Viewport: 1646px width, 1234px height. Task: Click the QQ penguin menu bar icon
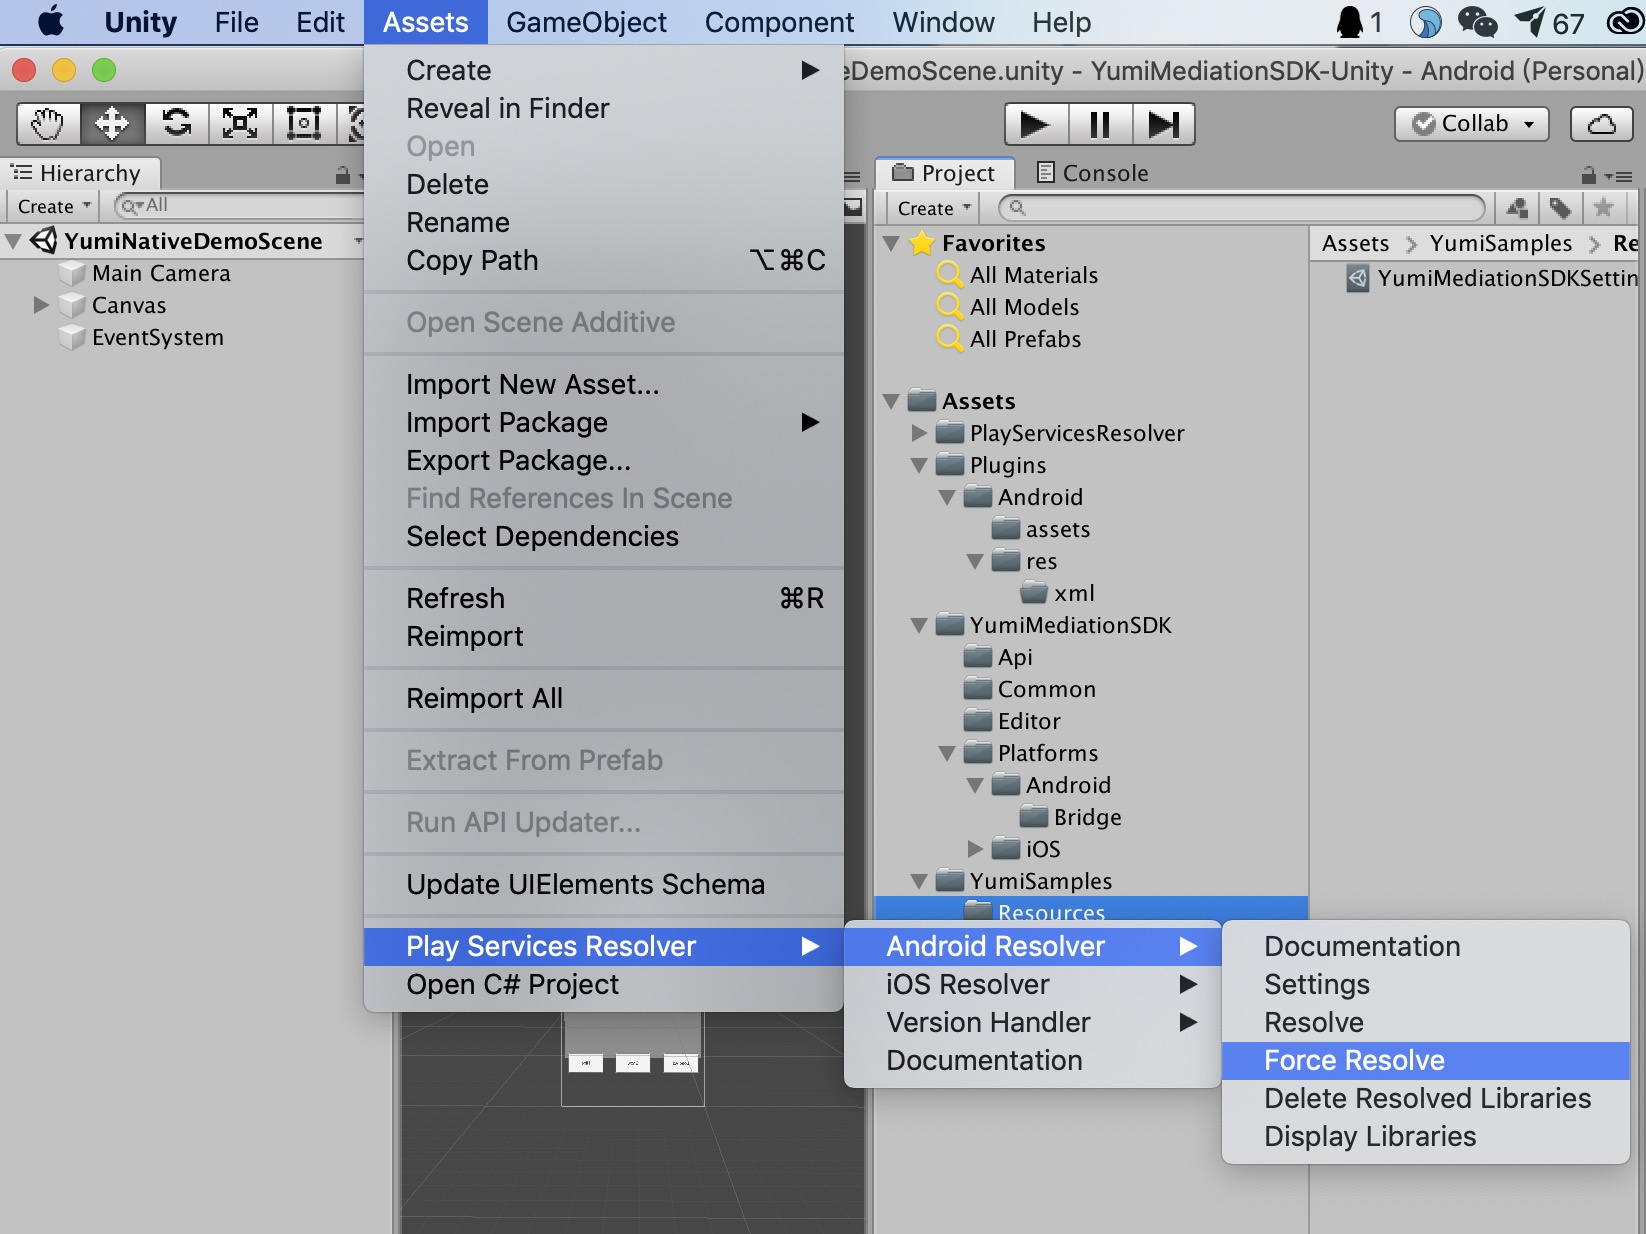click(x=1350, y=21)
